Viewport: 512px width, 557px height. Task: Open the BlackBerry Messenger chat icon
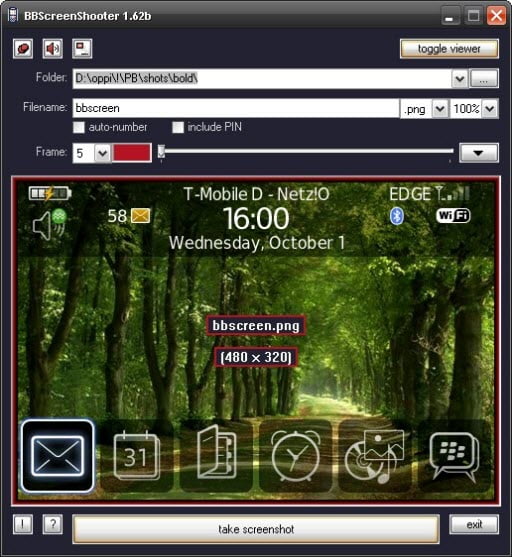(x=454, y=456)
